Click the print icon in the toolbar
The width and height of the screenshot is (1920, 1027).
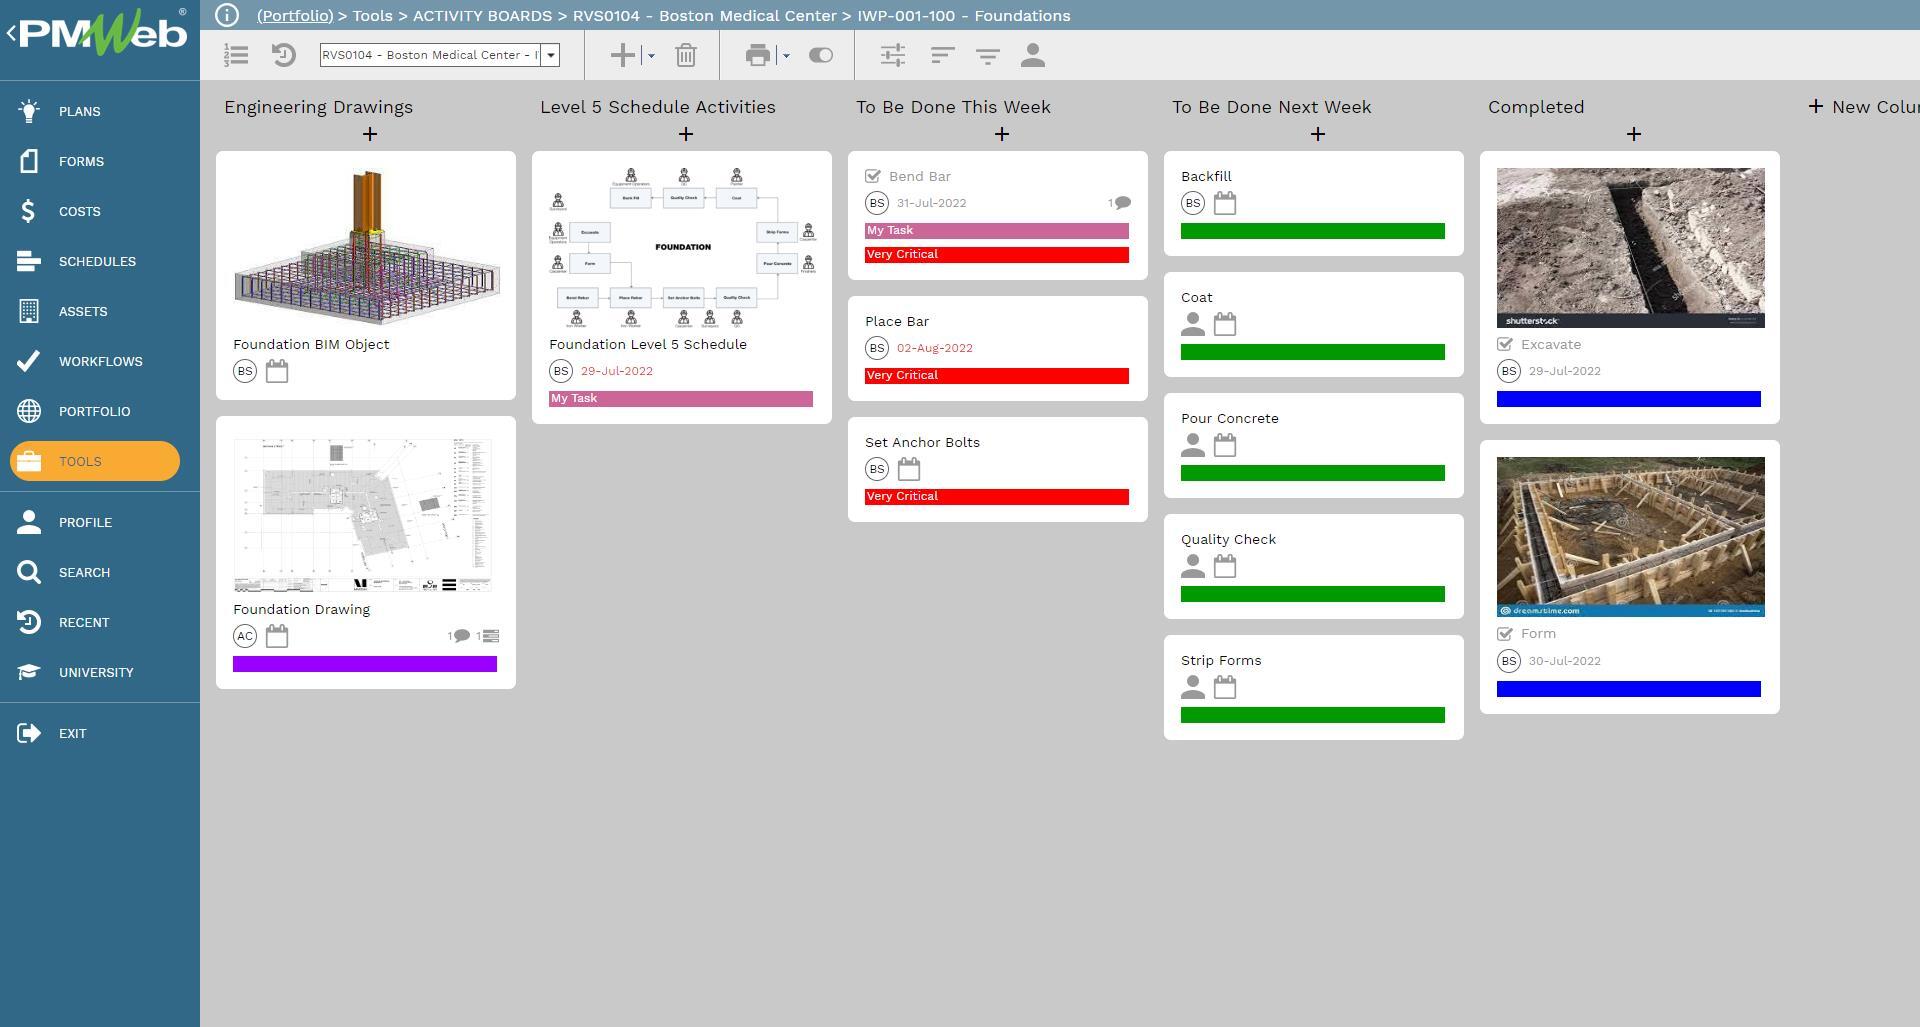tap(757, 55)
